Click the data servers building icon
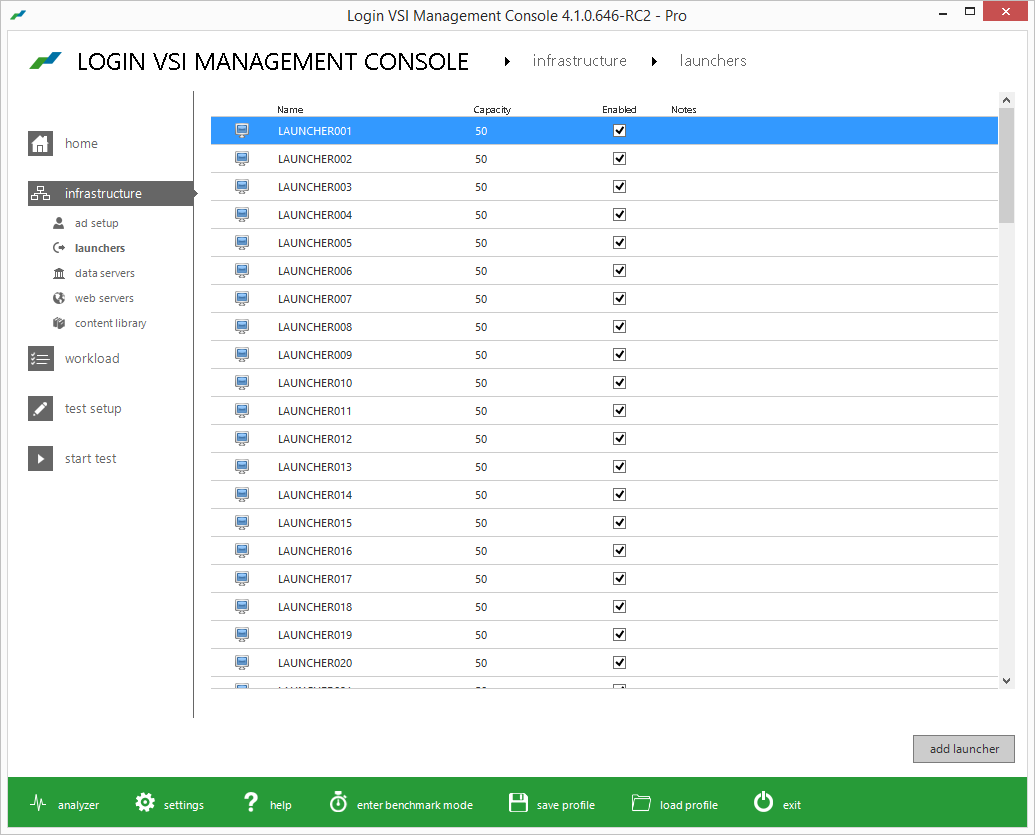1035x835 pixels. pyautogui.click(x=59, y=273)
